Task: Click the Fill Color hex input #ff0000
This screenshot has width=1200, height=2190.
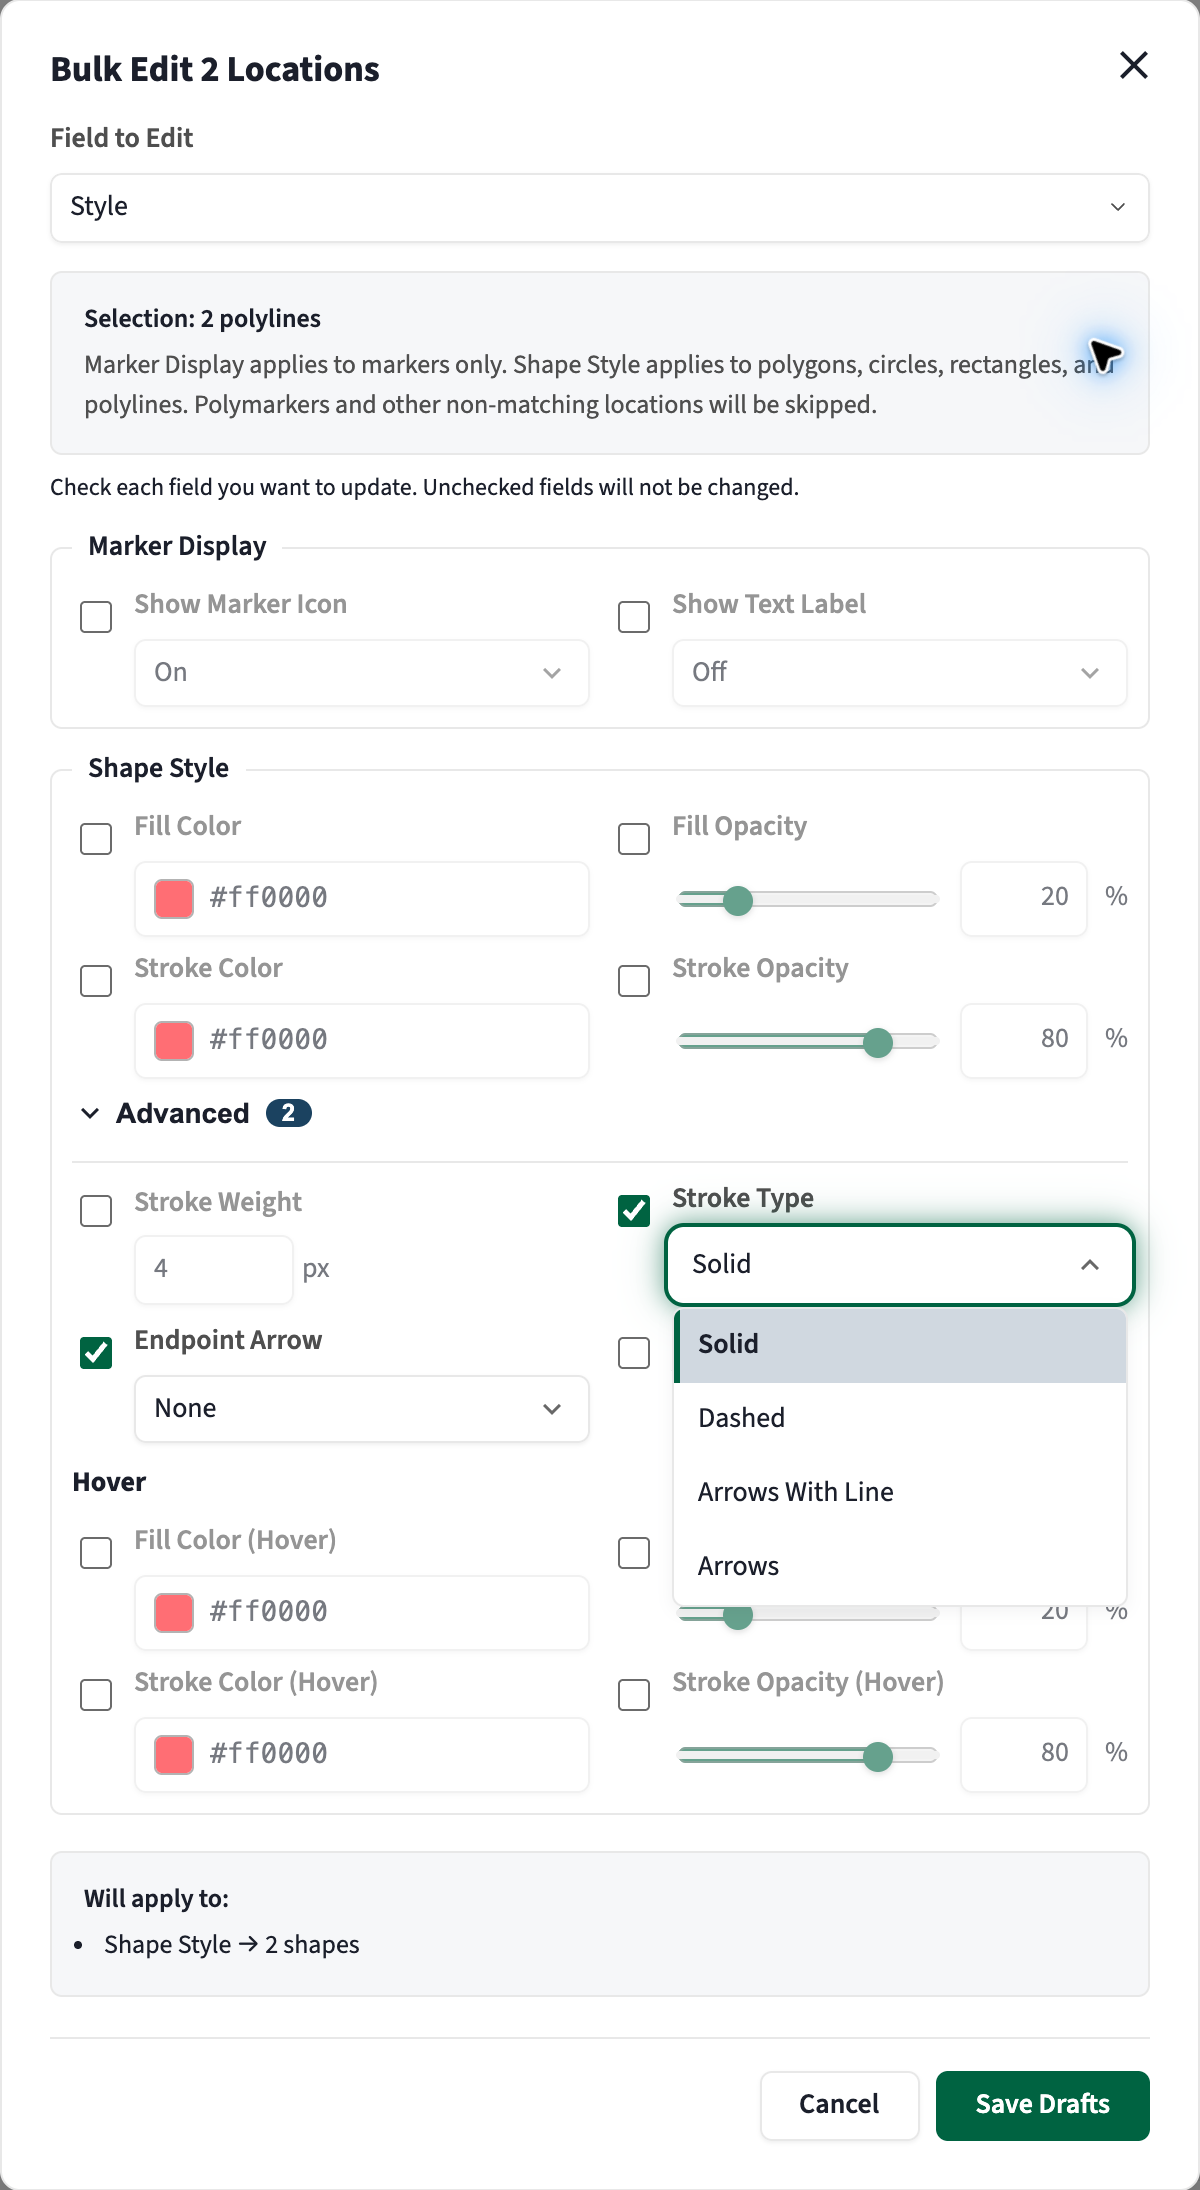Action: pyautogui.click(x=362, y=899)
